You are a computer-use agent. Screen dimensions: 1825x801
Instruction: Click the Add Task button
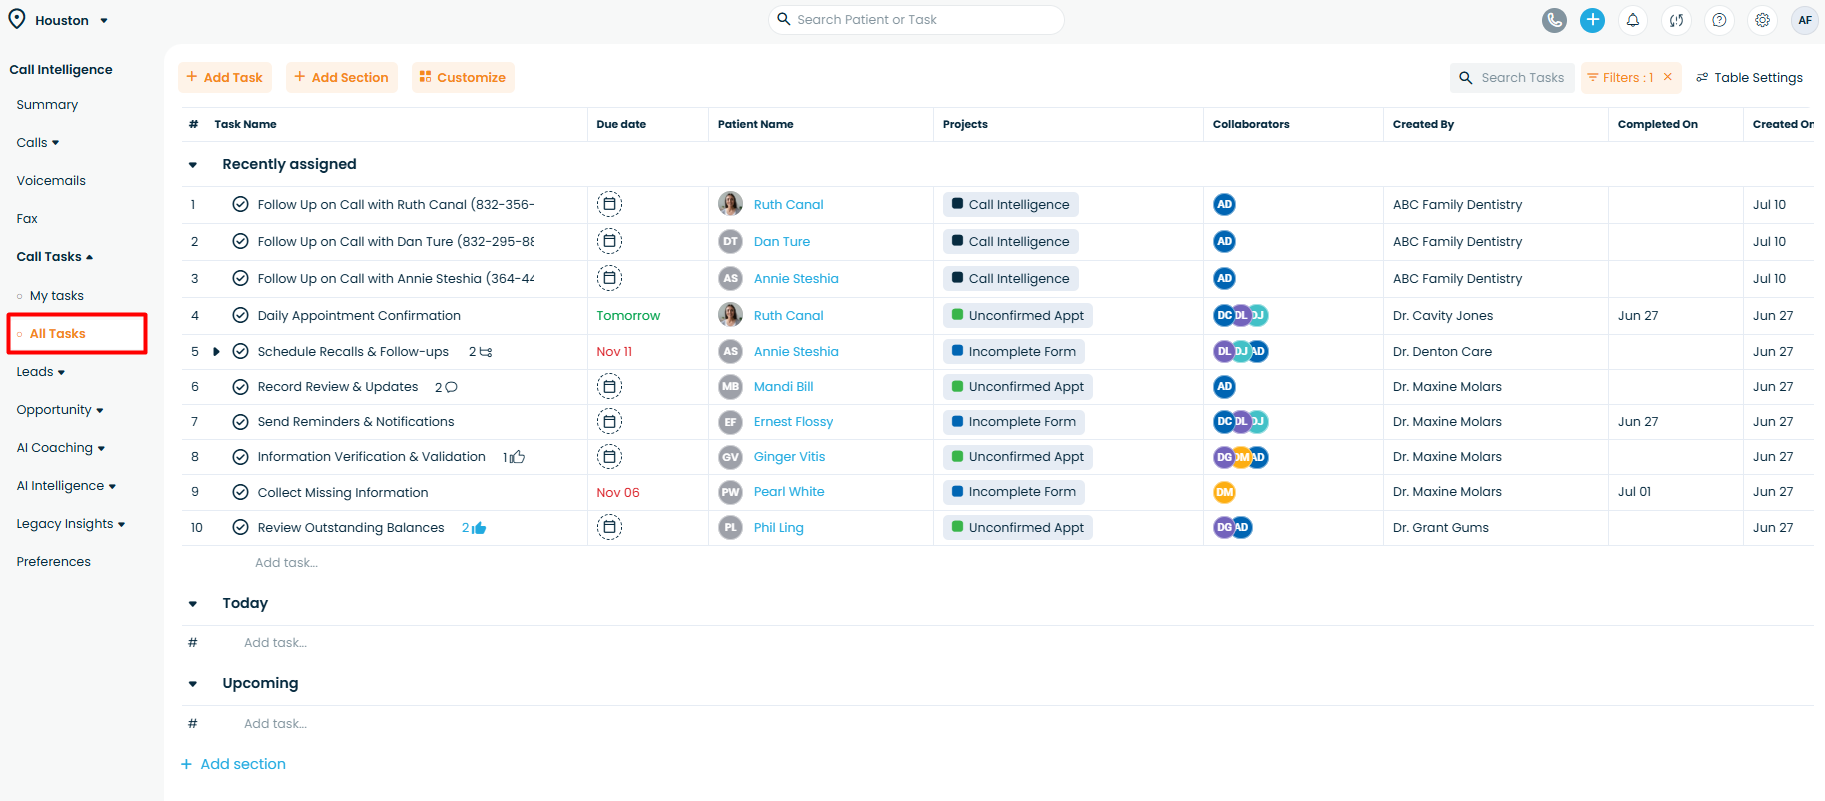225,77
